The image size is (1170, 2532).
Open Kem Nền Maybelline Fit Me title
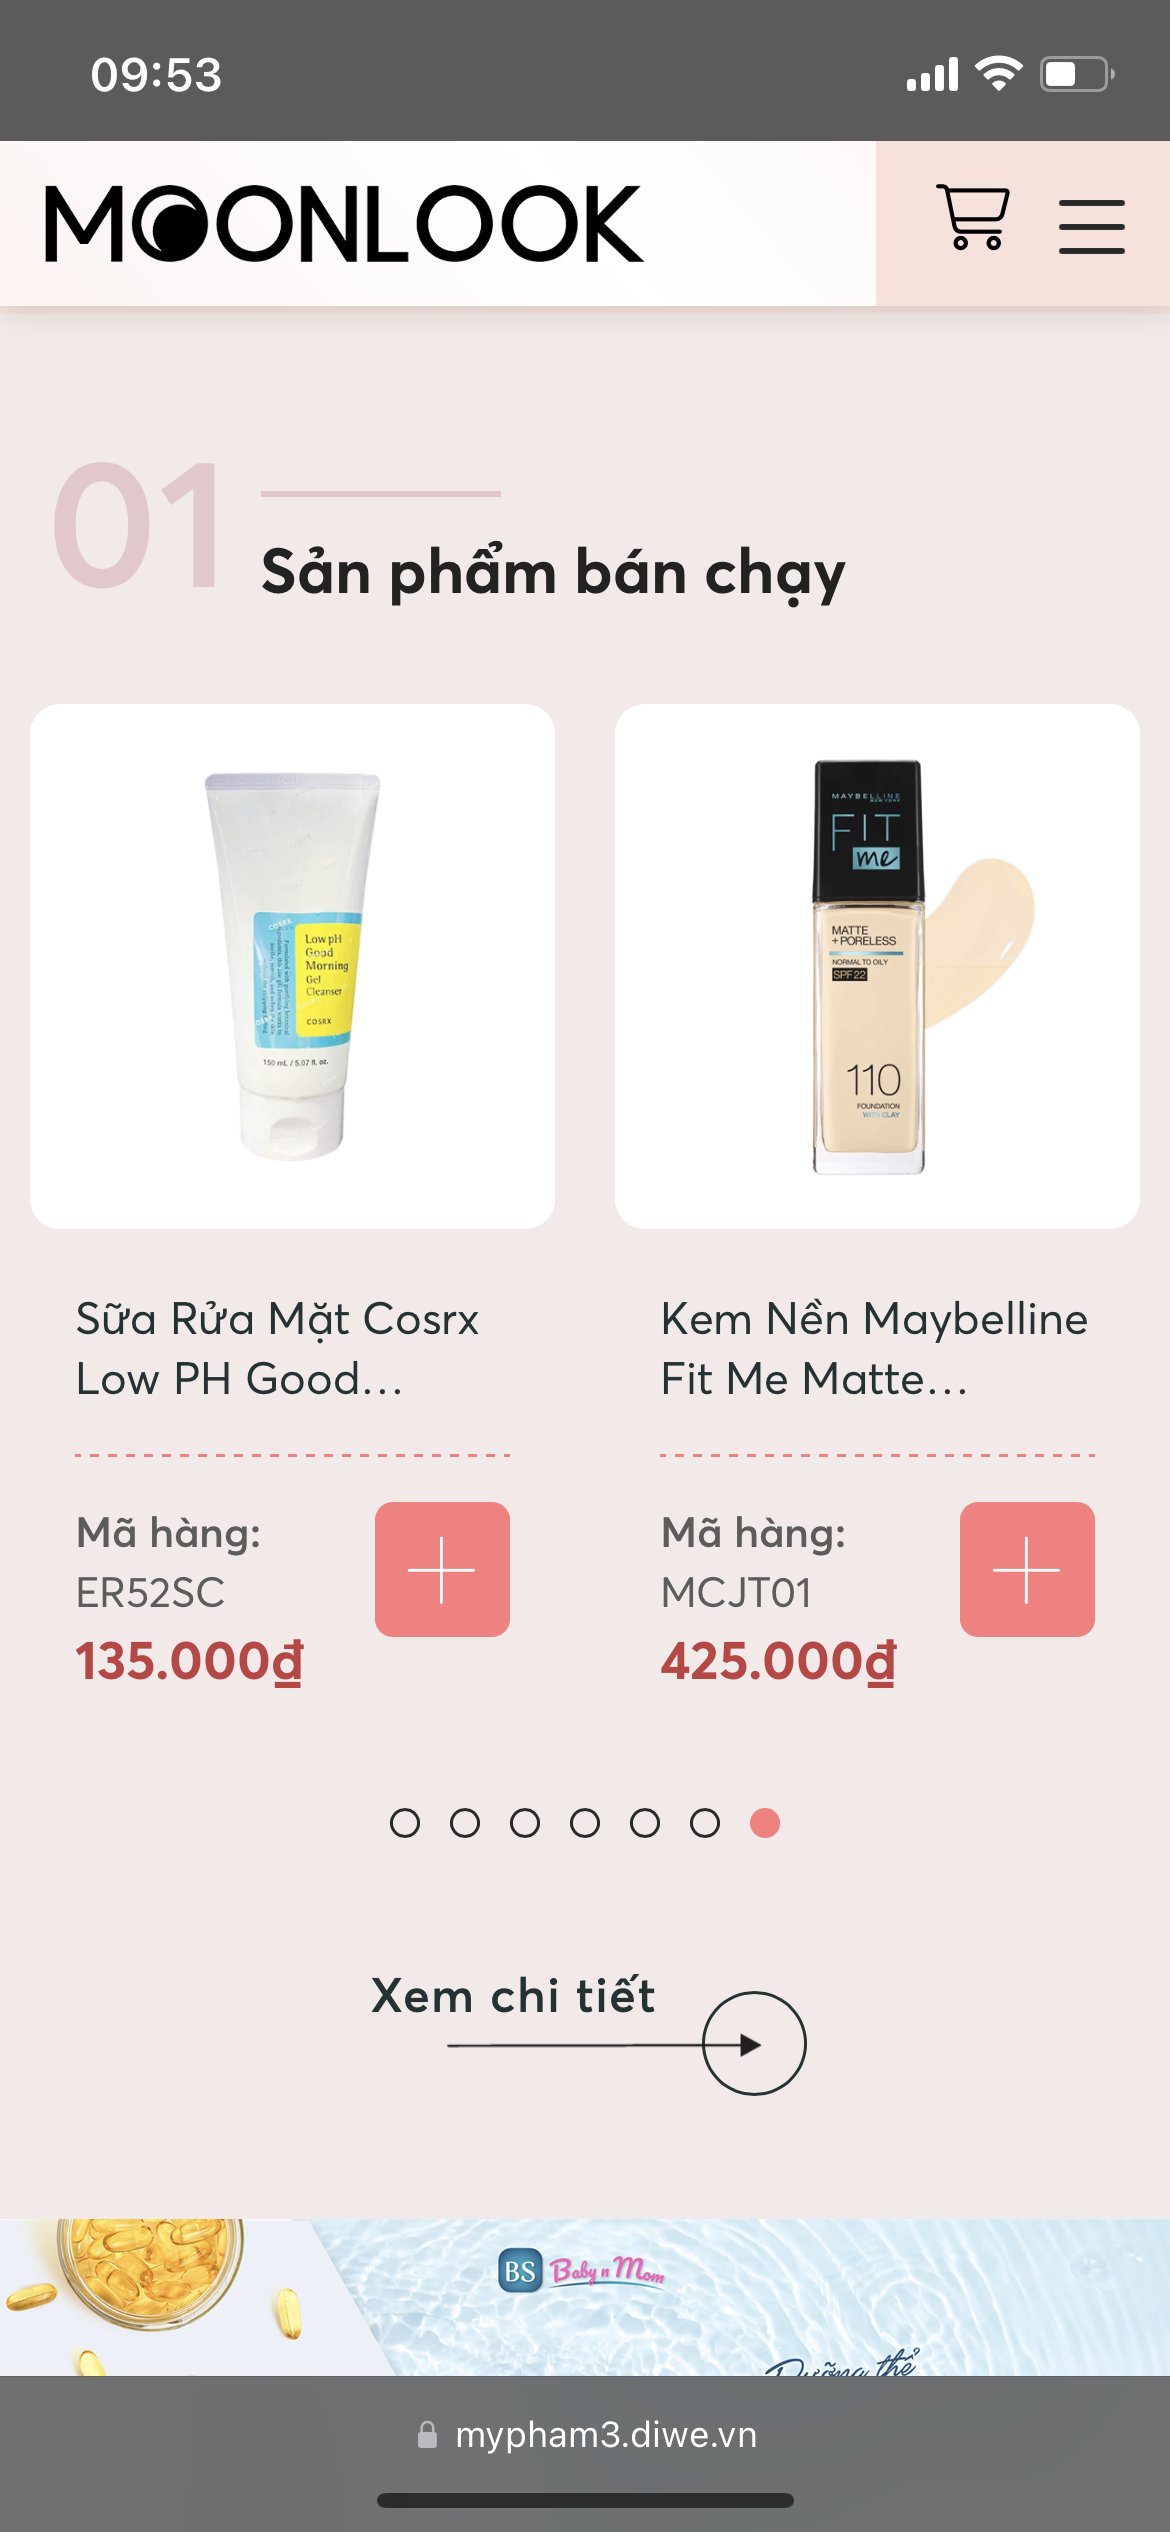(874, 1349)
